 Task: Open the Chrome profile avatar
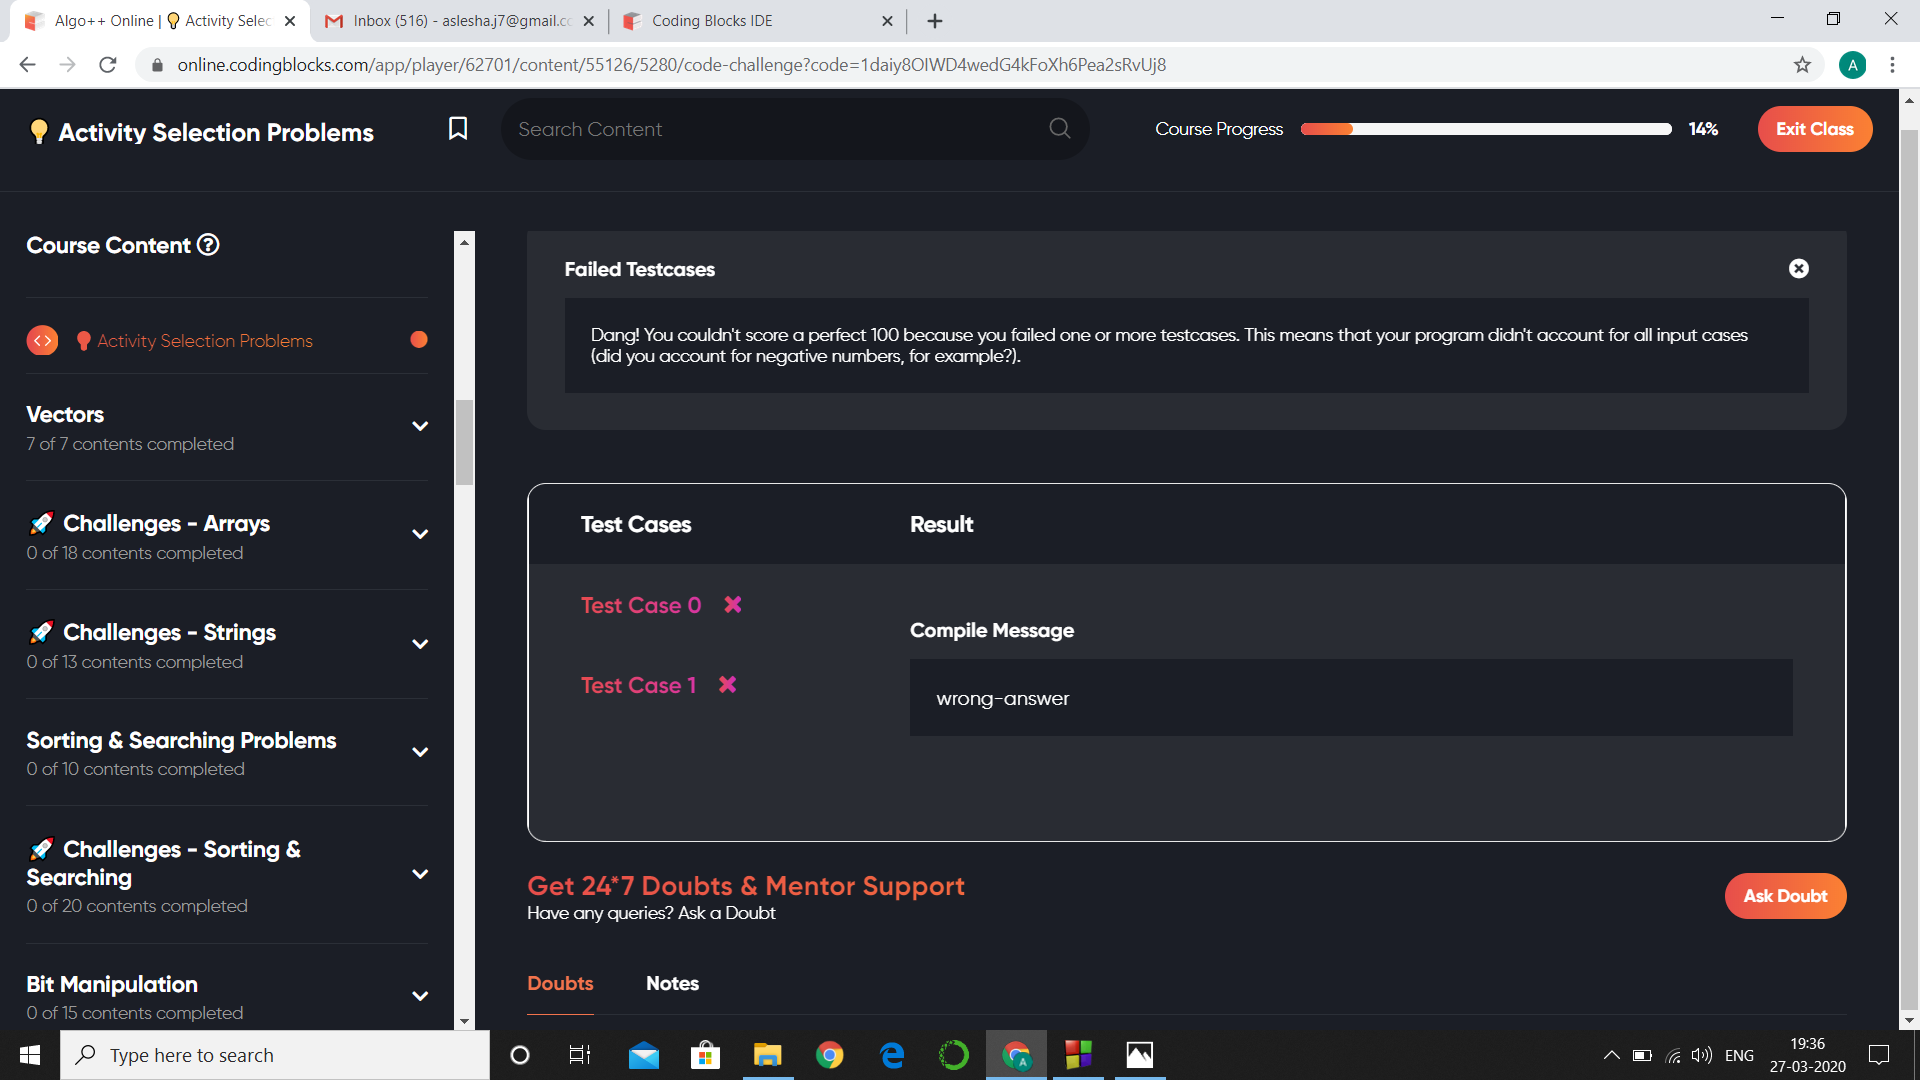[1852, 65]
